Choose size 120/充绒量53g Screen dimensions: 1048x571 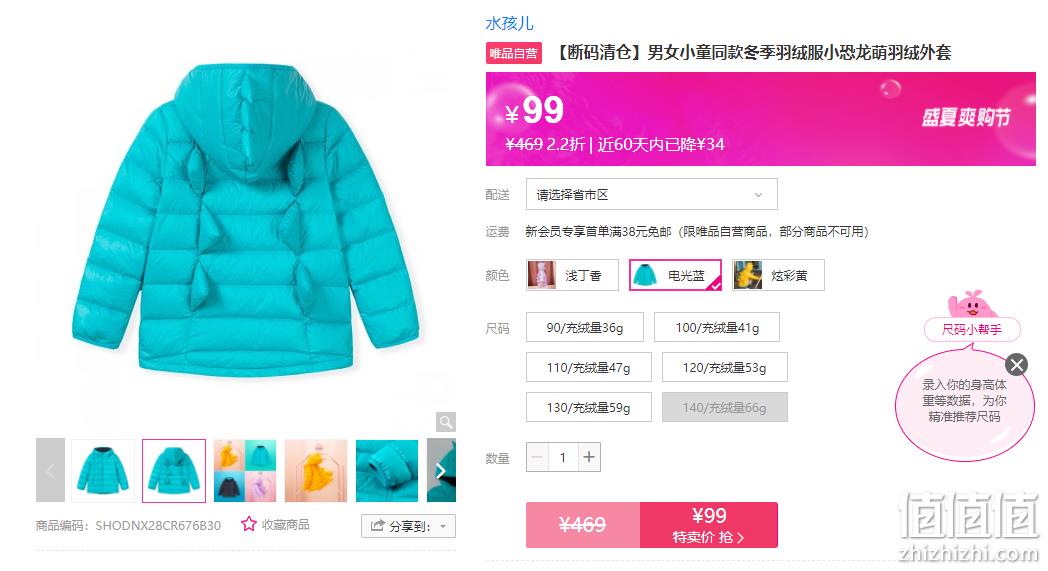coord(725,368)
